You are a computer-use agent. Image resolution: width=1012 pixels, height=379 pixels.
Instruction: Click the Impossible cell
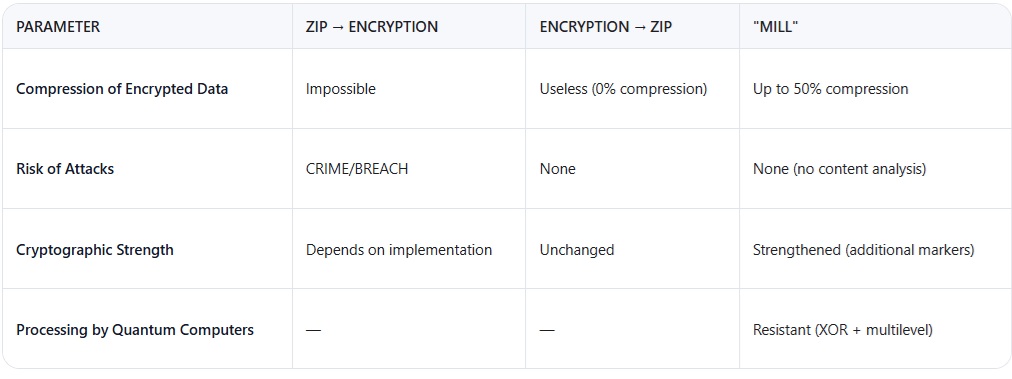pyautogui.click(x=341, y=89)
